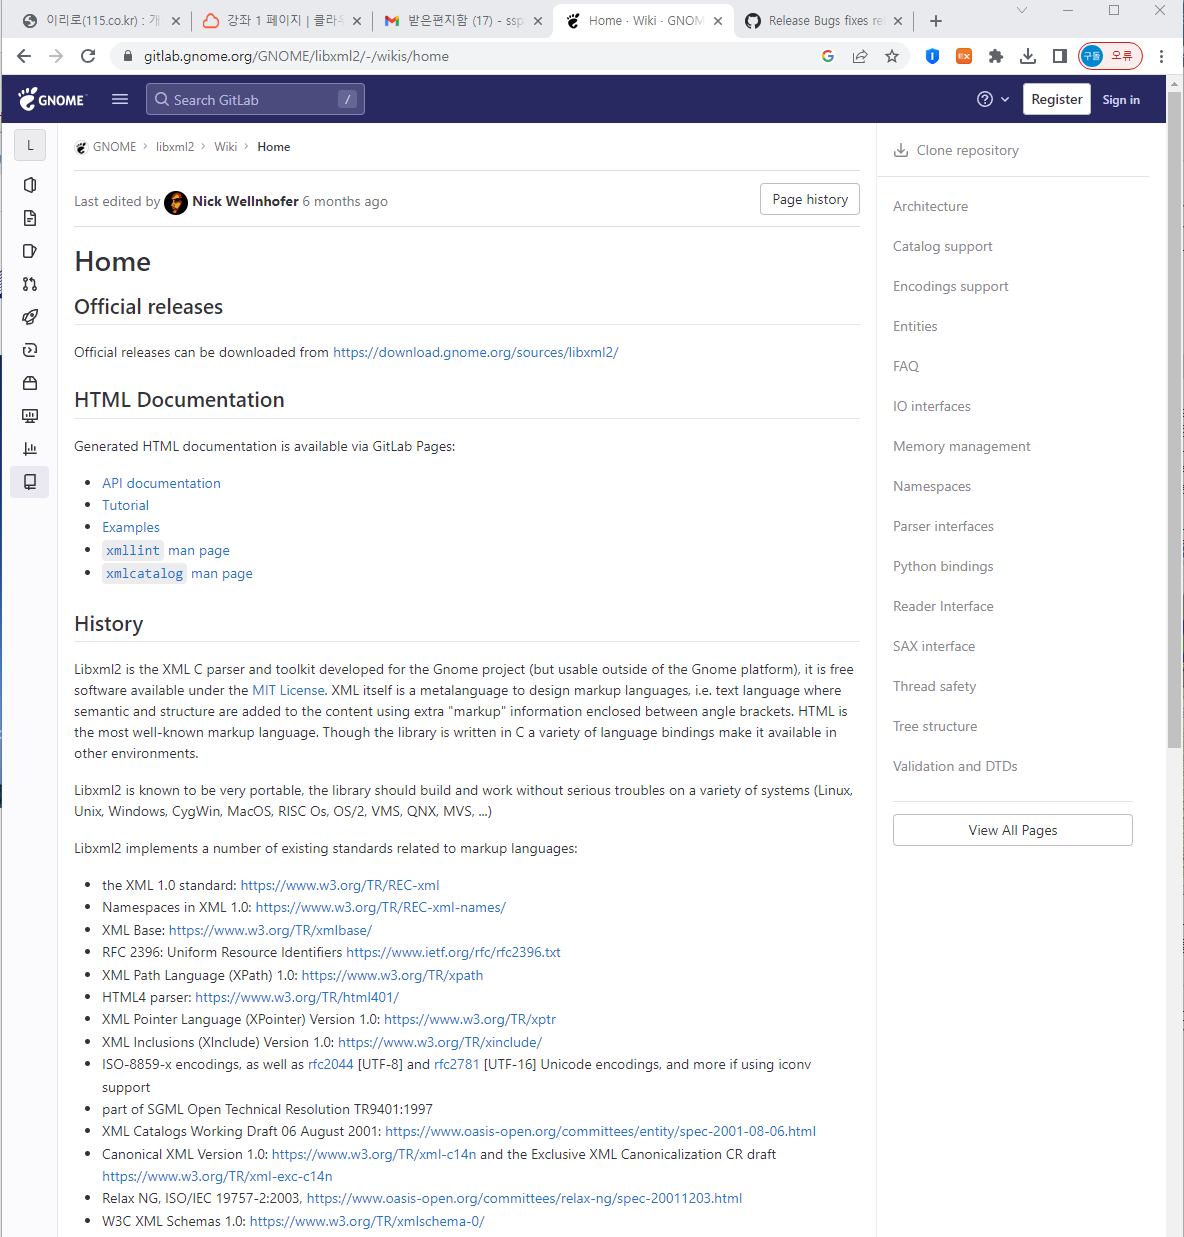This screenshot has height=1237, width=1184.
Task: Open the orange EX extension
Action: pos(964,56)
